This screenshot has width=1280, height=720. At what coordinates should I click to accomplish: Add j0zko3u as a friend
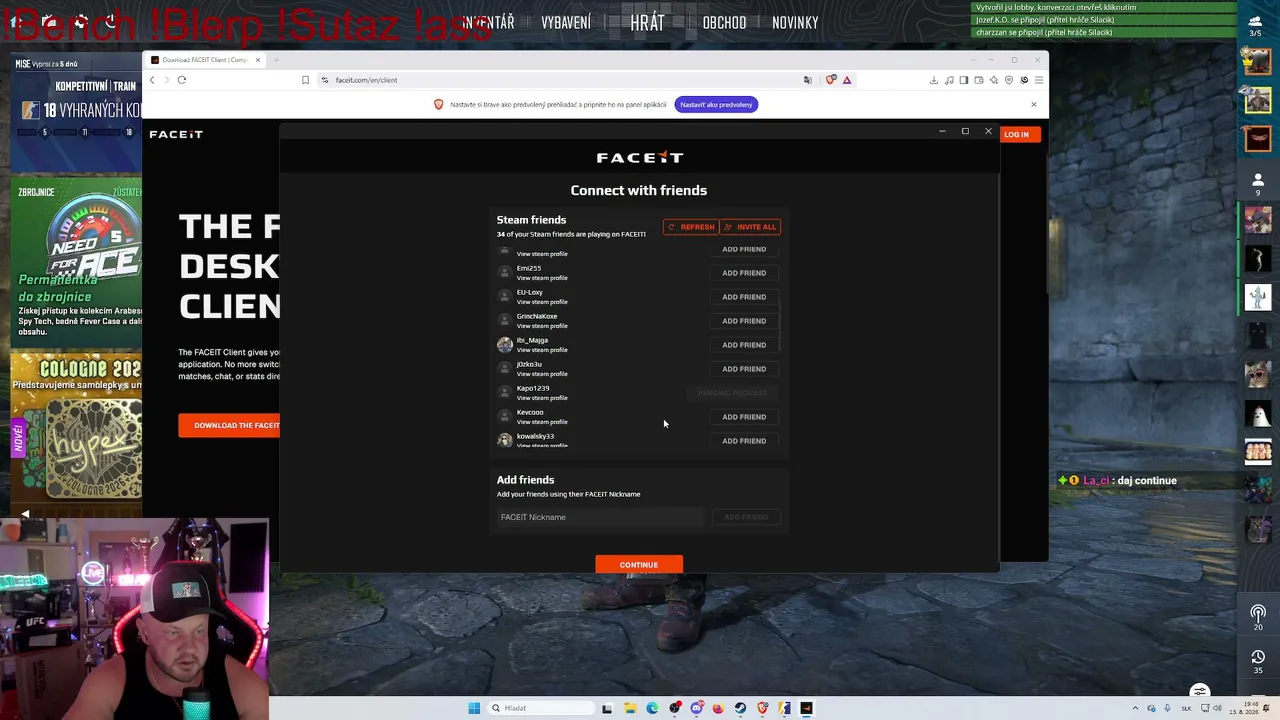744,369
